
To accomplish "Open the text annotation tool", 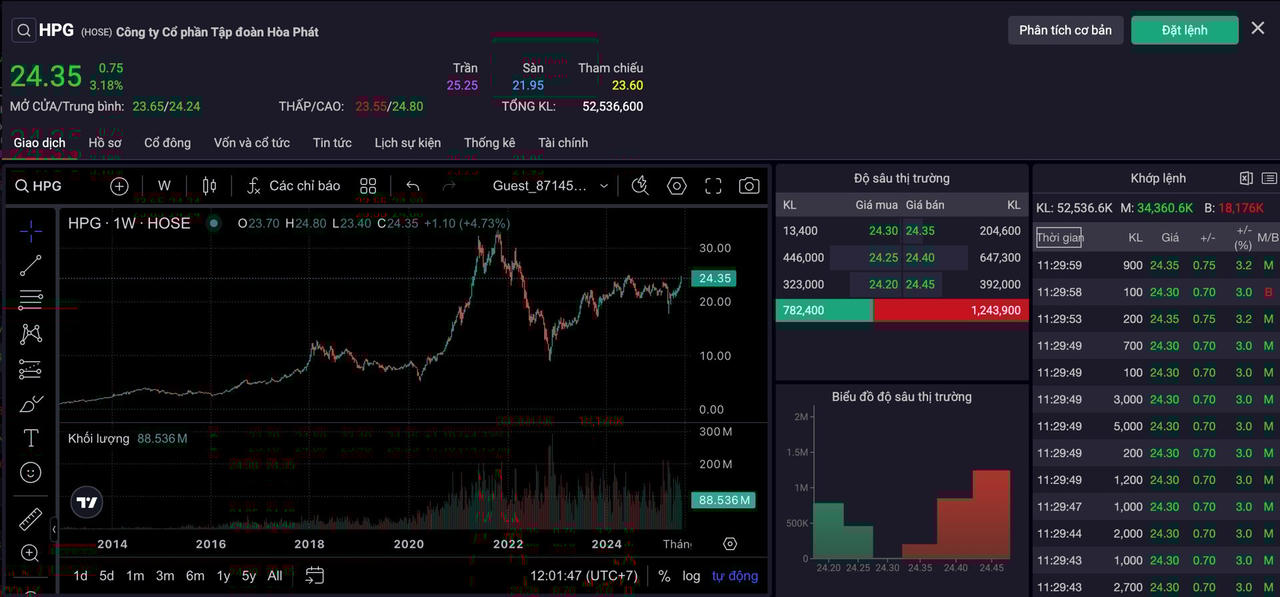I will [31, 438].
